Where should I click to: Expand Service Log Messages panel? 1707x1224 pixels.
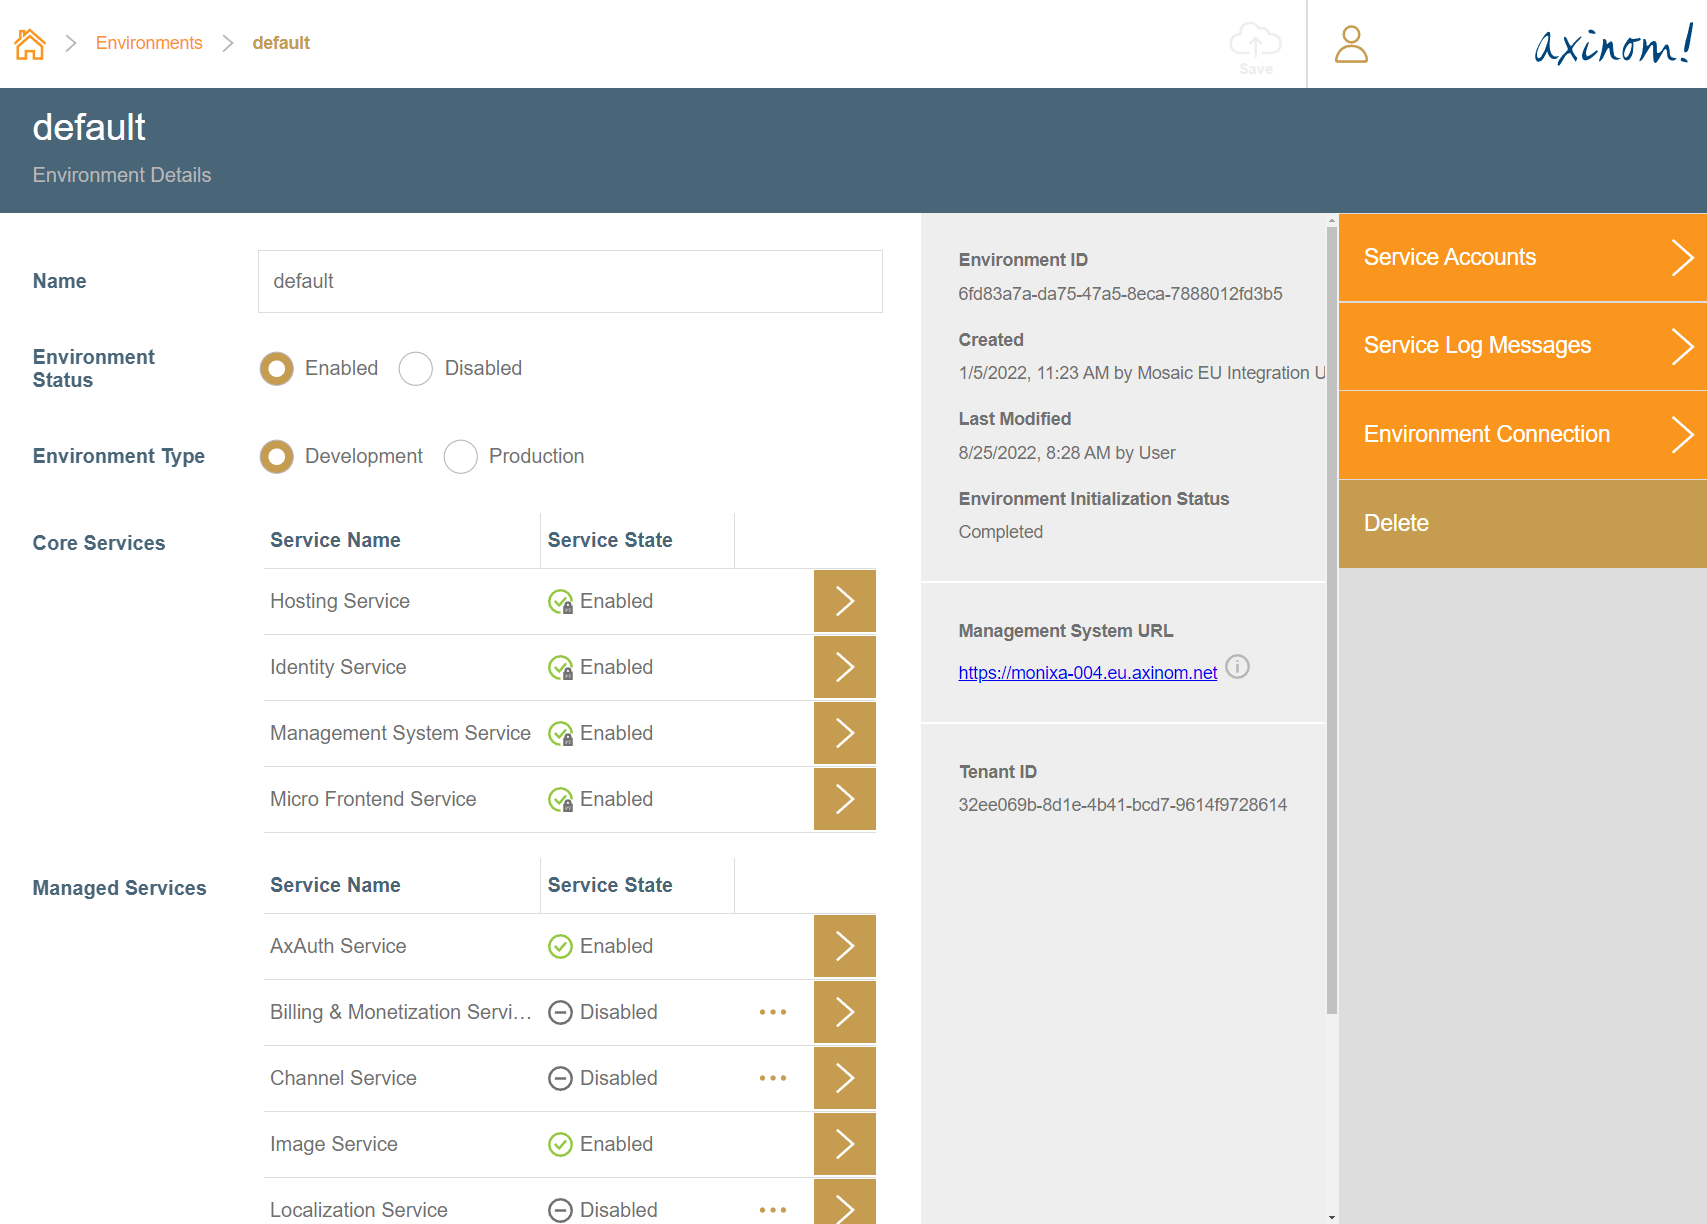pyautogui.click(x=1521, y=346)
